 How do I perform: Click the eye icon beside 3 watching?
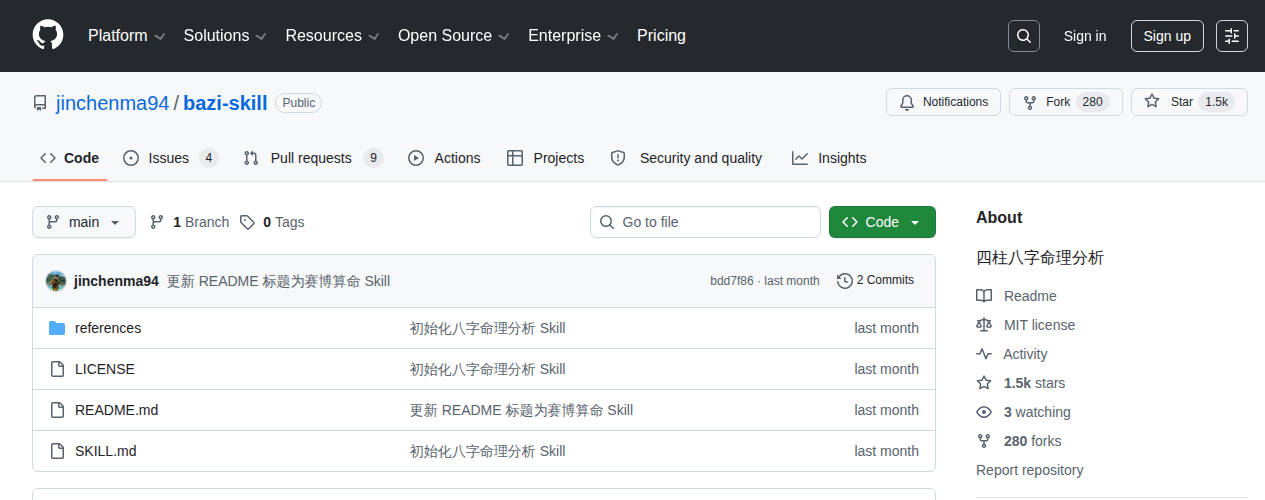pos(984,412)
